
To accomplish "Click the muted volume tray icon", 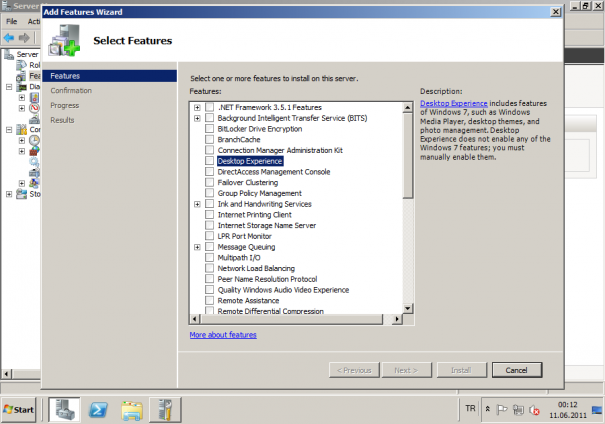I will [534, 410].
